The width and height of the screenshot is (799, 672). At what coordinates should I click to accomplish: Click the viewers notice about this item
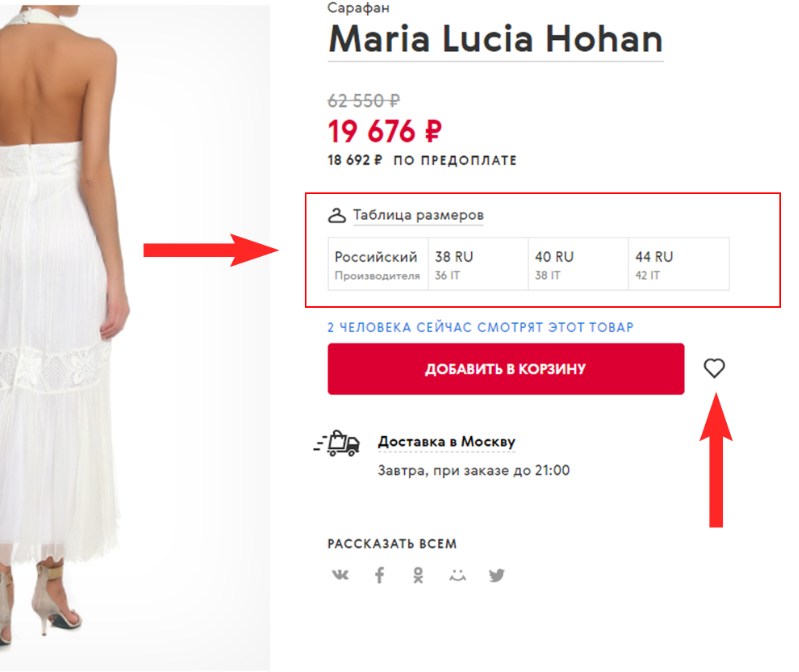[x=480, y=327]
